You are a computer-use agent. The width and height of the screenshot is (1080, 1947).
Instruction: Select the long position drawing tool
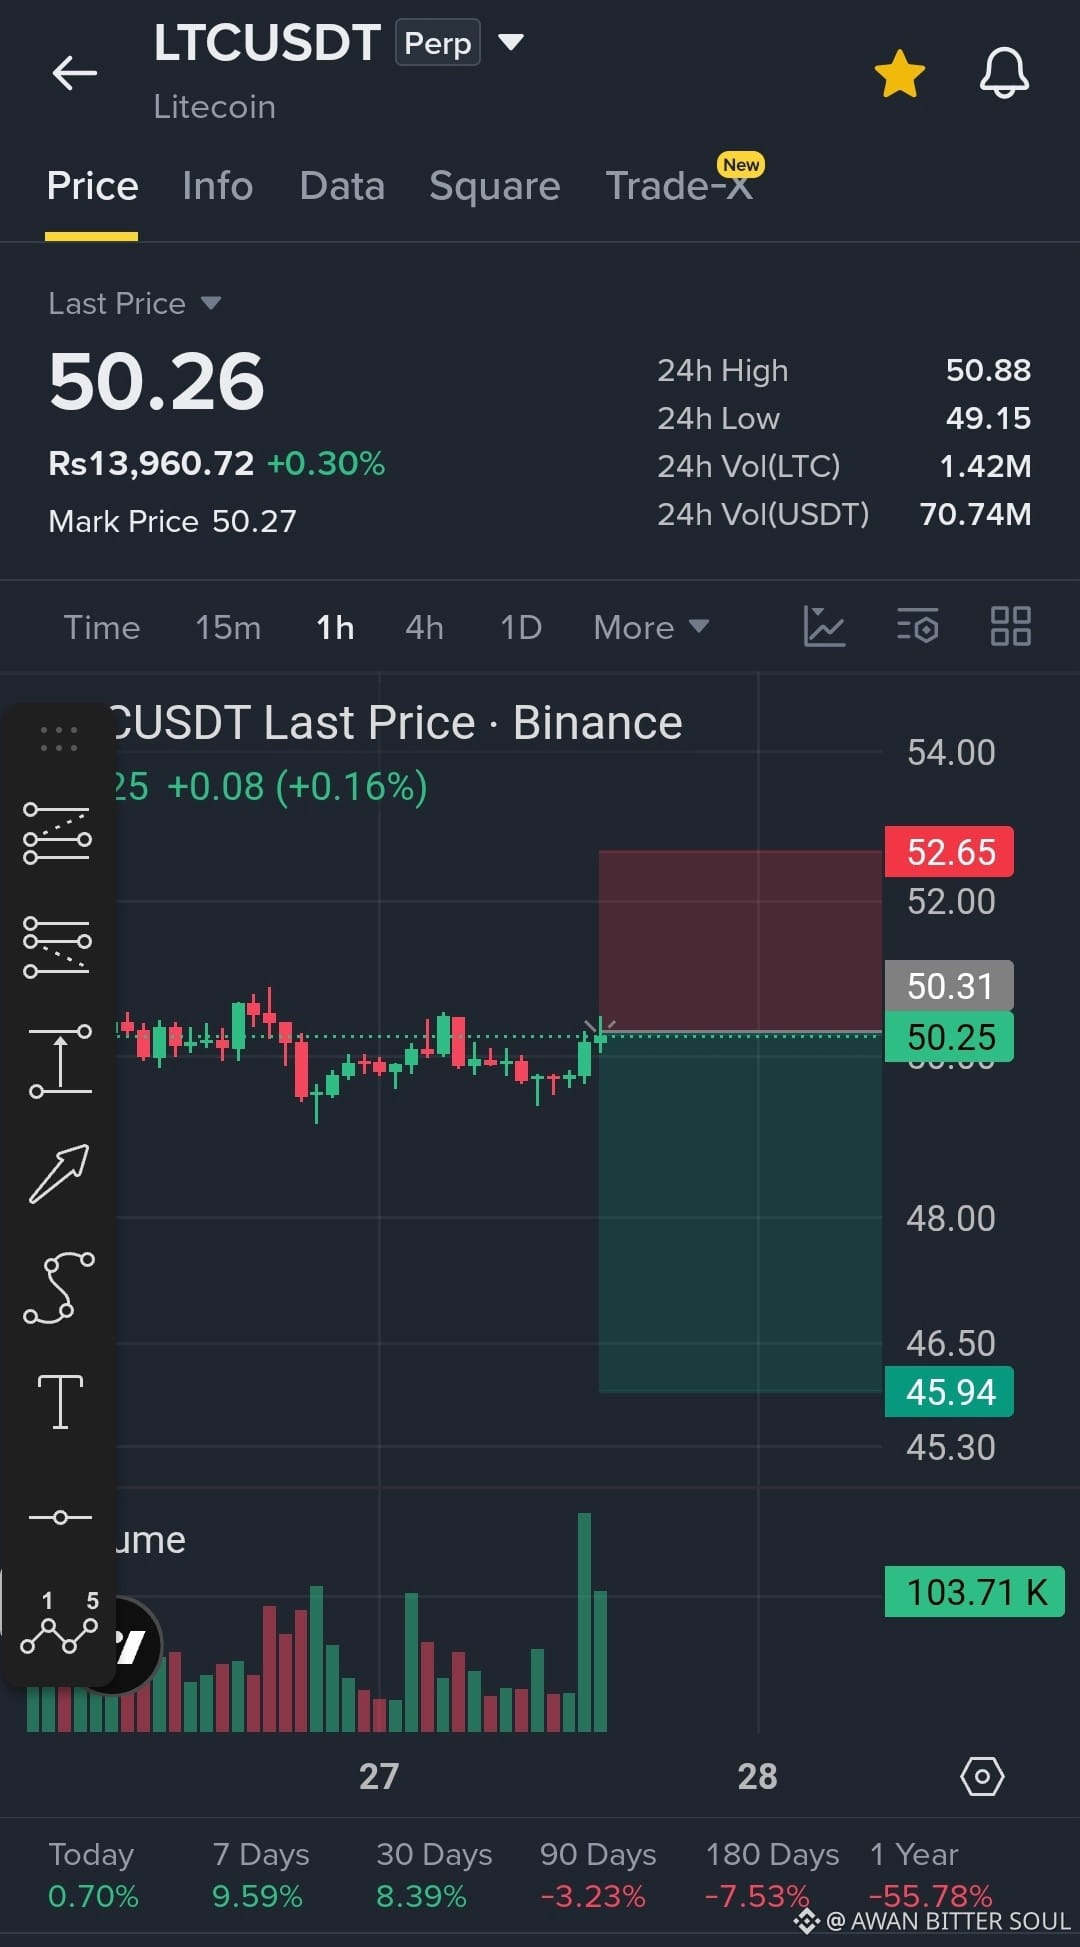[x=58, y=833]
